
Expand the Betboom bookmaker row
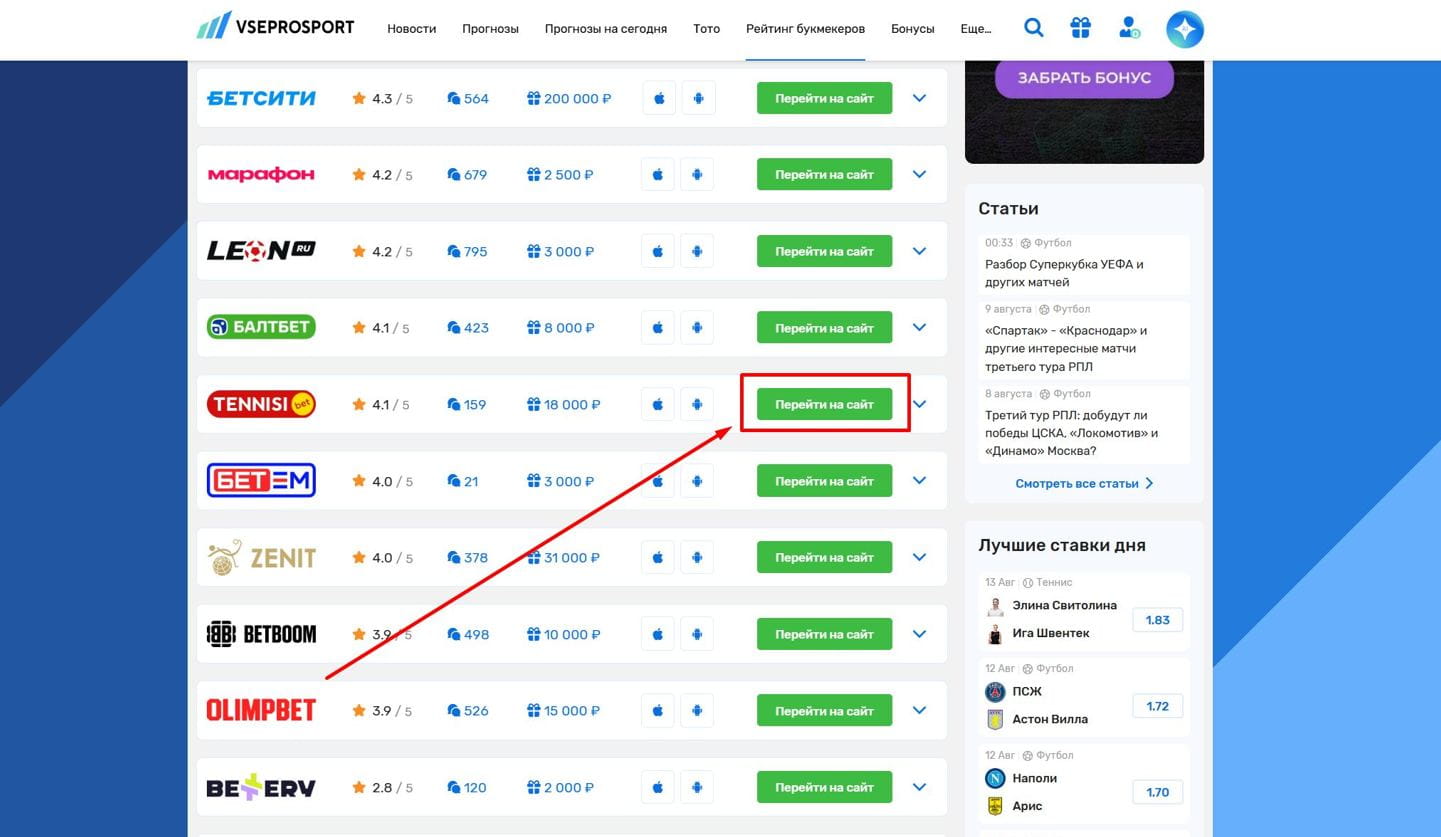(x=920, y=634)
